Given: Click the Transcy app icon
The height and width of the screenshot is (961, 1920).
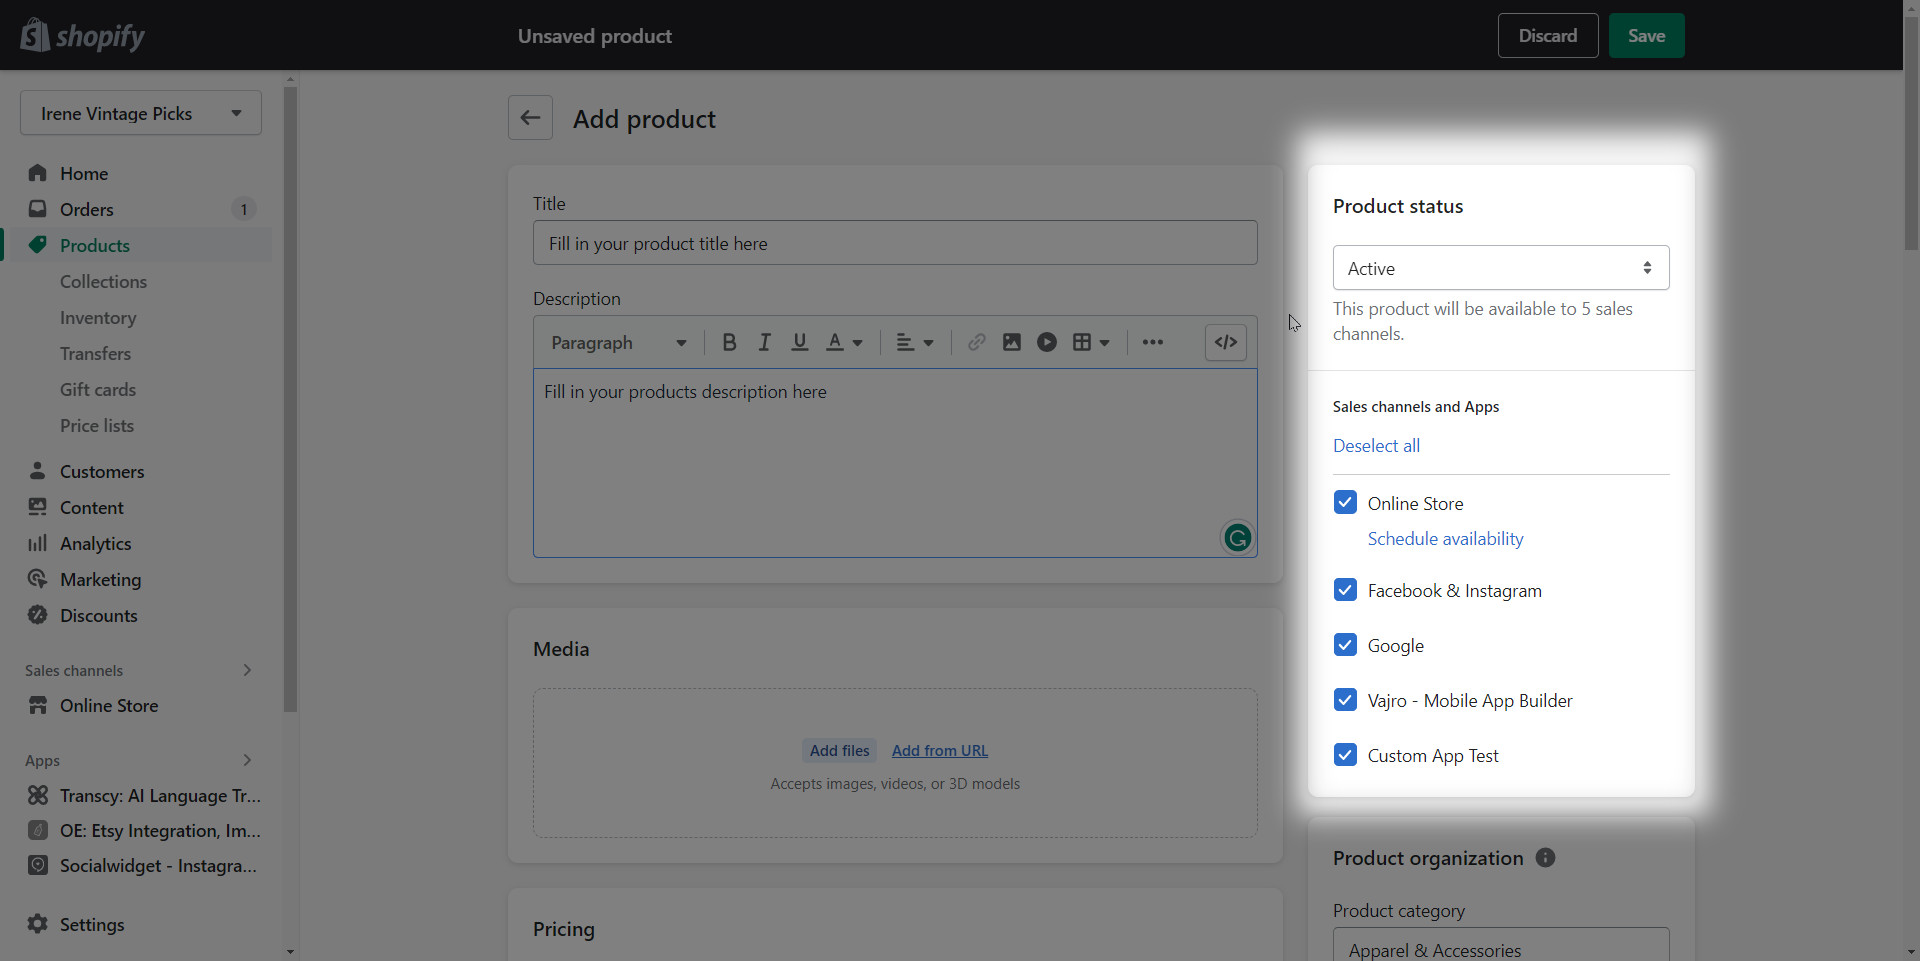Looking at the screenshot, I should [x=38, y=795].
